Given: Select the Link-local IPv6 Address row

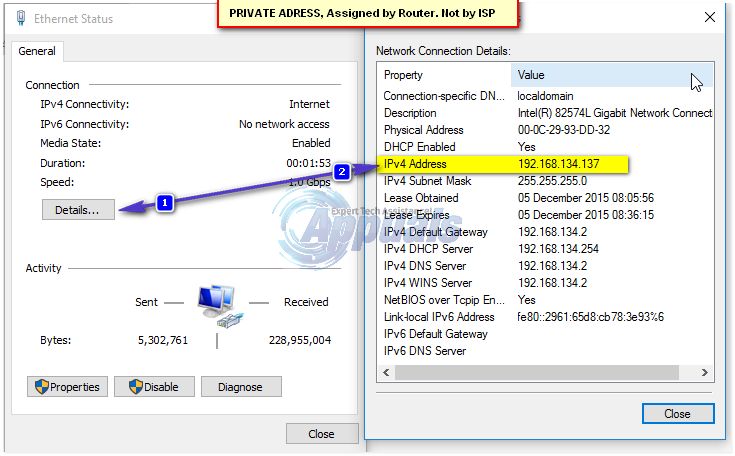Looking at the screenshot, I should [545, 317].
